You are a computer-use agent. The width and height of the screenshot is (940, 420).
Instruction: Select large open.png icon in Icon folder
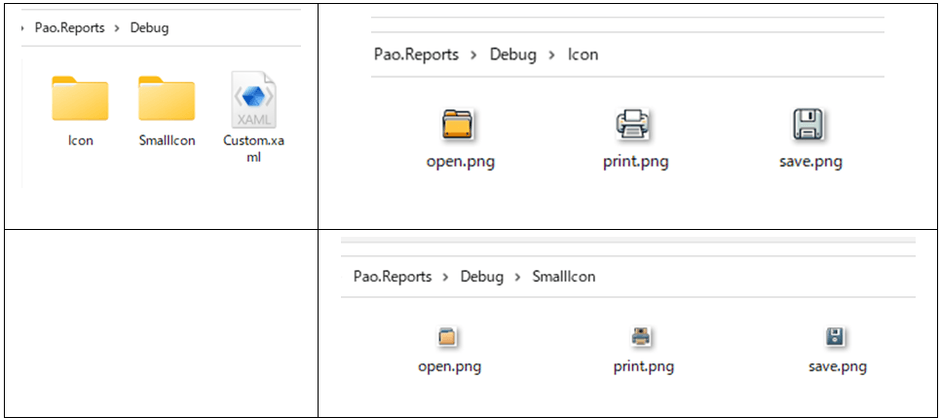click(459, 125)
